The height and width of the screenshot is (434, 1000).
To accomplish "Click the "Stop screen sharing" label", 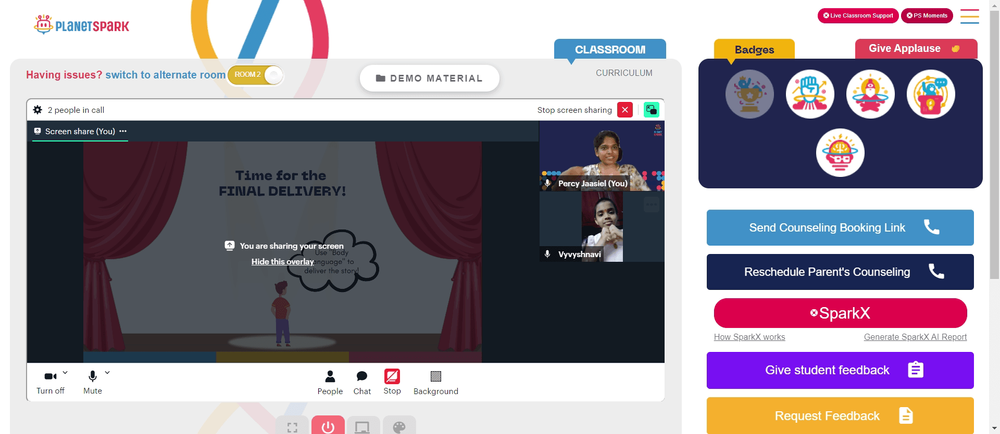I will click(x=574, y=110).
